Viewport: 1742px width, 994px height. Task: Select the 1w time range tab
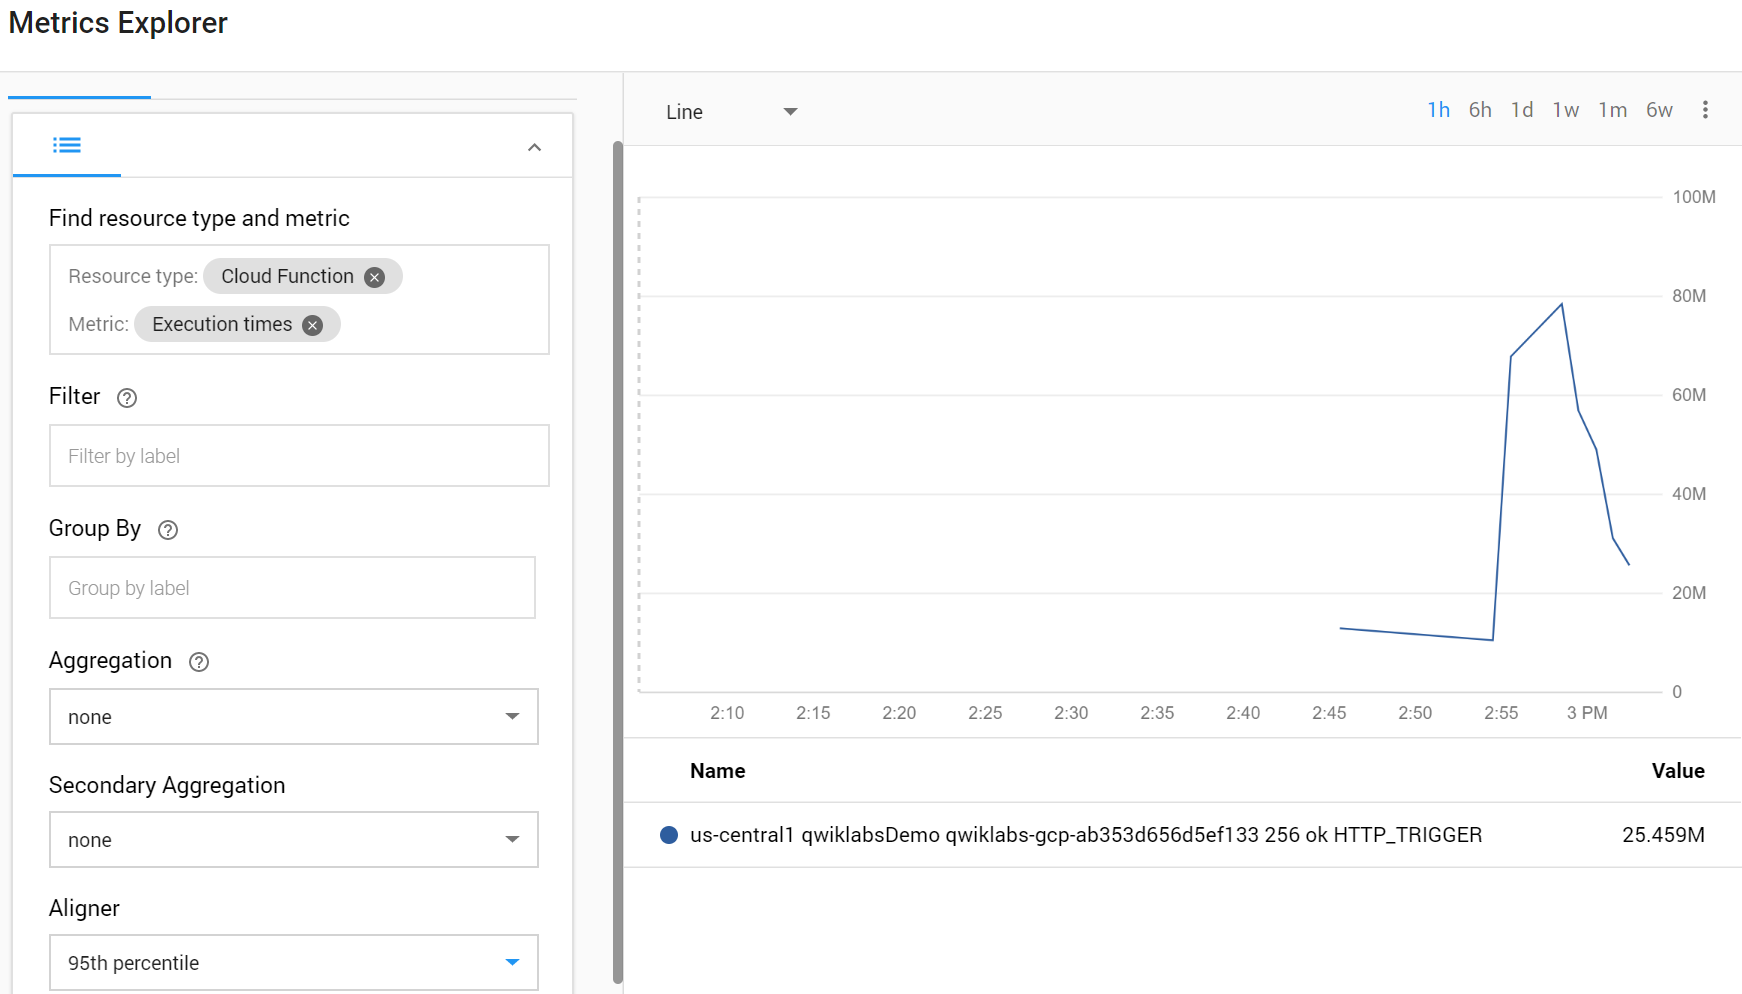coord(1566,110)
